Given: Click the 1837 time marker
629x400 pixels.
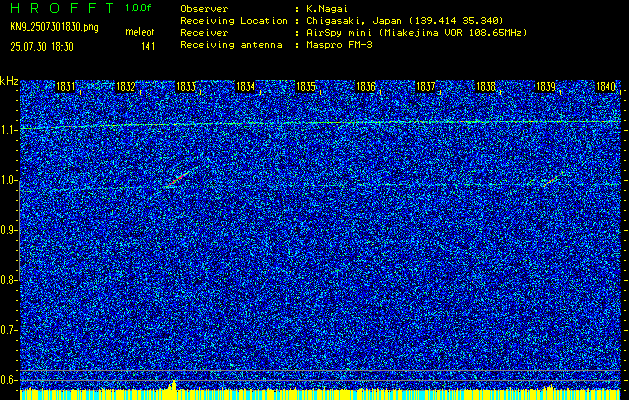Looking at the screenshot, I should coord(426,87).
